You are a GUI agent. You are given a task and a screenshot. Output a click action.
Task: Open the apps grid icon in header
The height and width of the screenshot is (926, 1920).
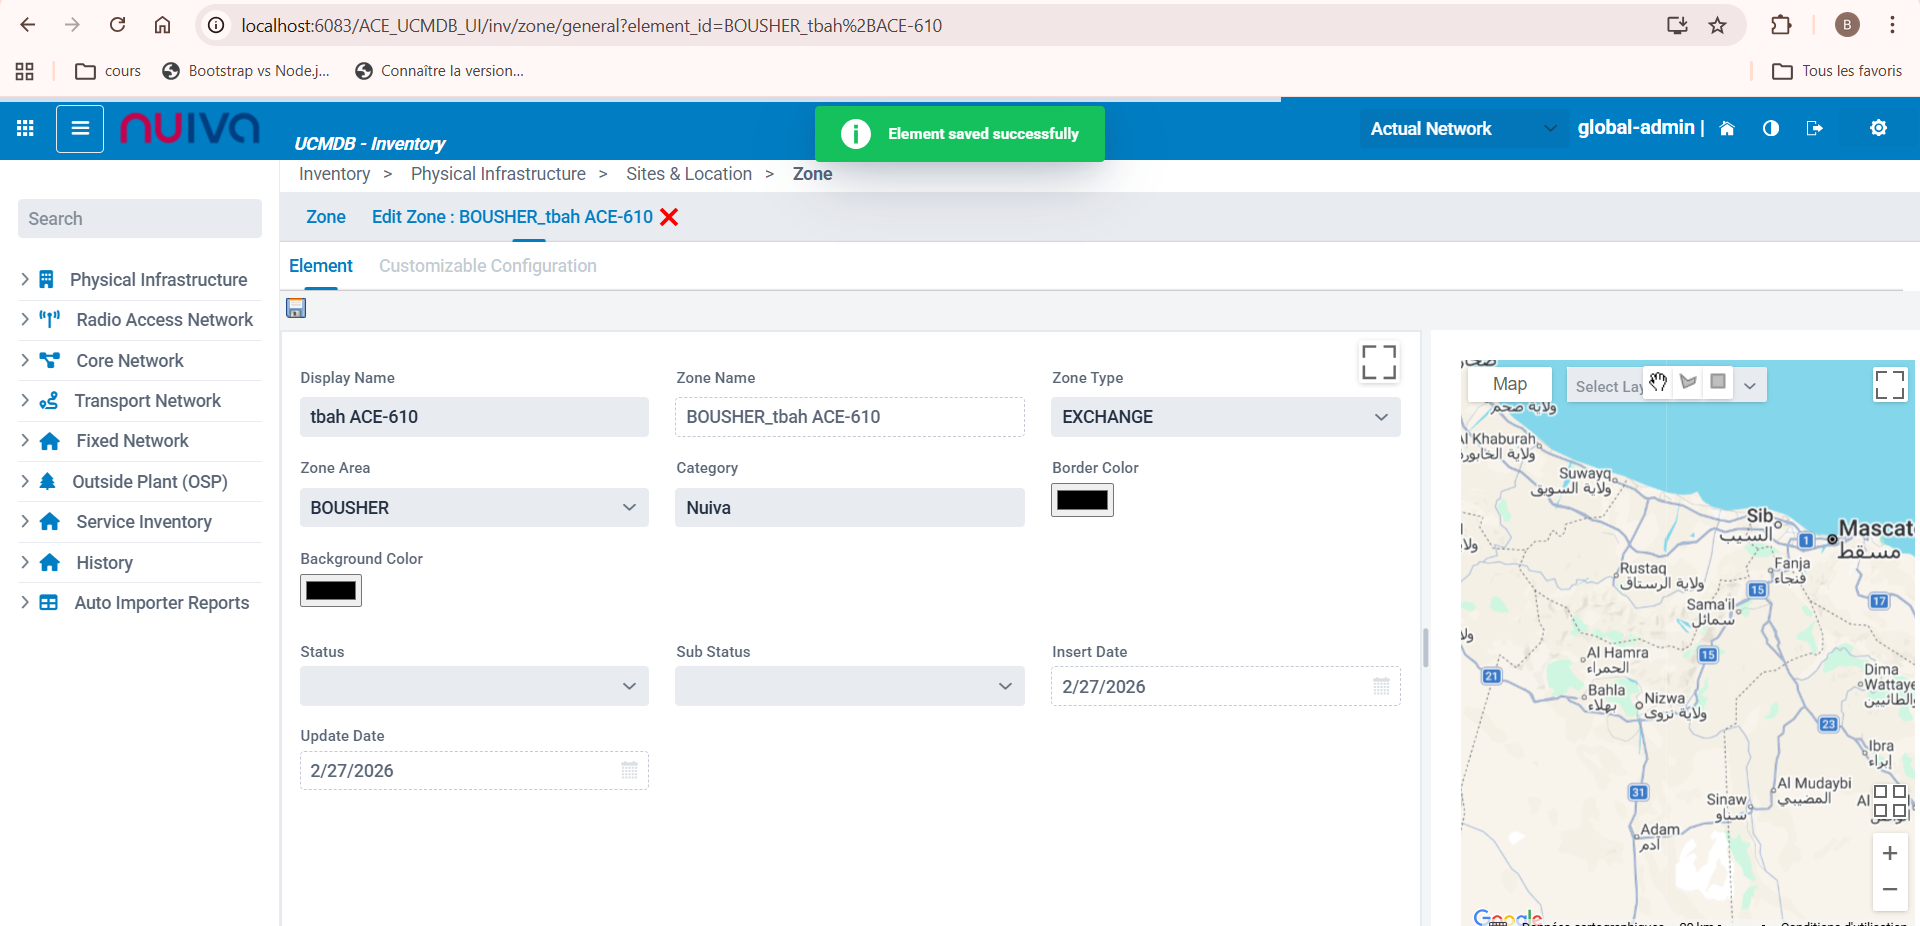(25, 128)
